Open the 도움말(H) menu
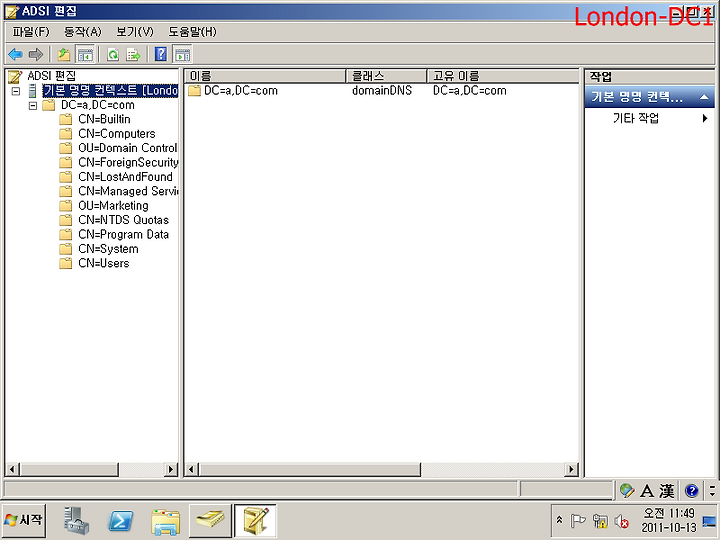 coord(192,32)
